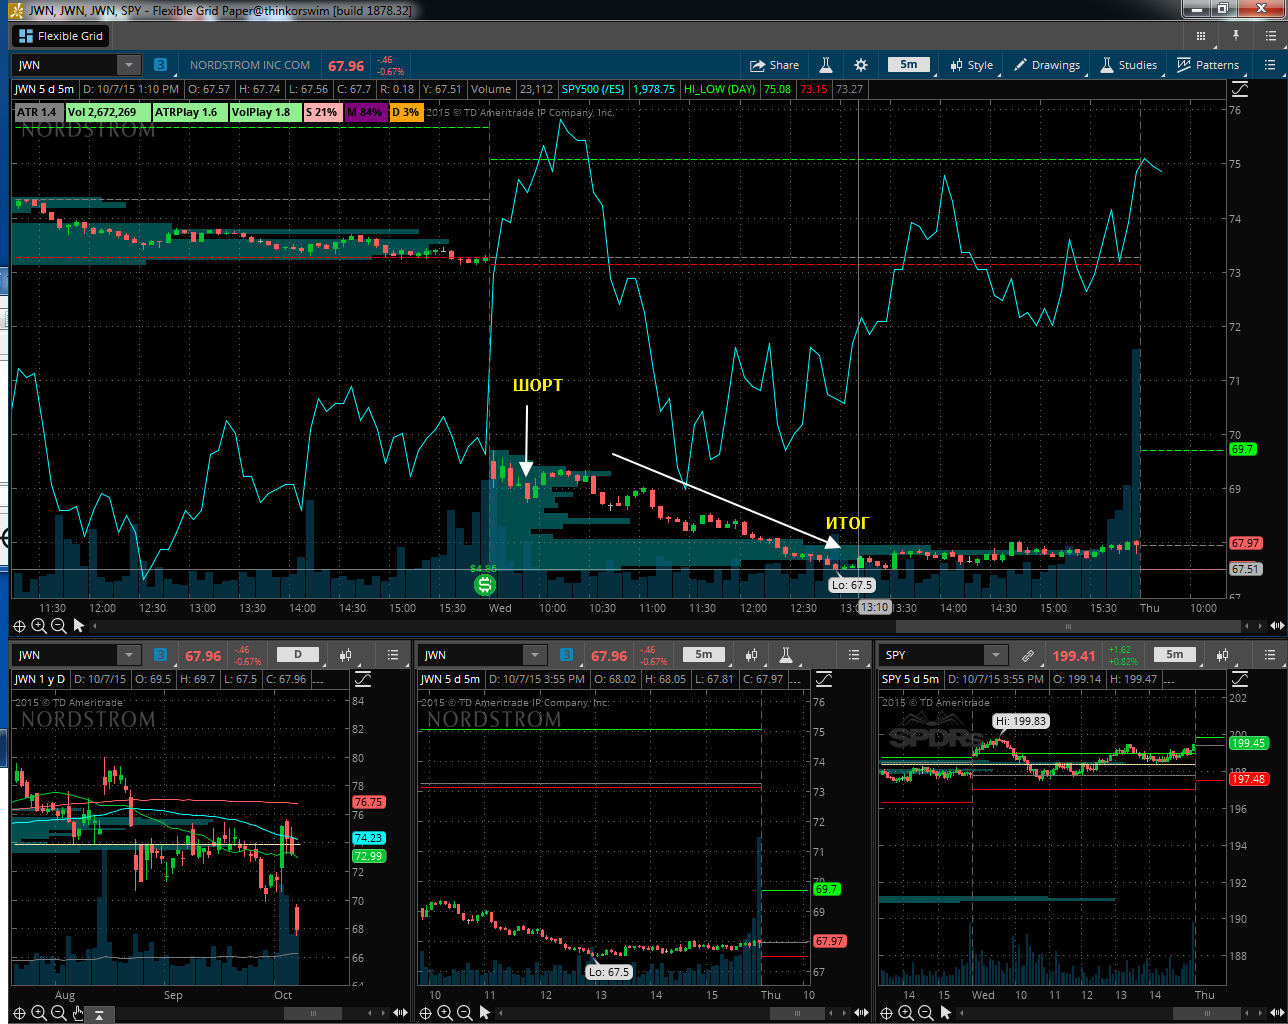Toggle main chart price axis scale icon

[1240, 89]
